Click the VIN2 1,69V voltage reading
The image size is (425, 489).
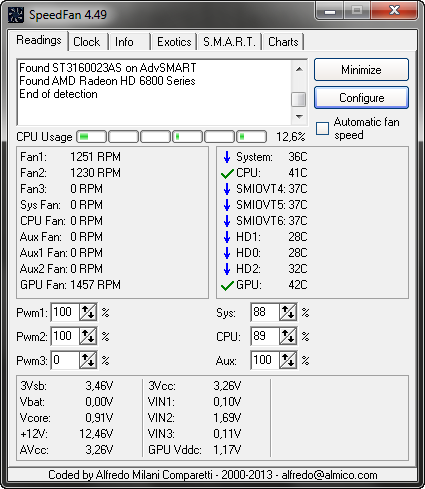click(x=194, y=418)
